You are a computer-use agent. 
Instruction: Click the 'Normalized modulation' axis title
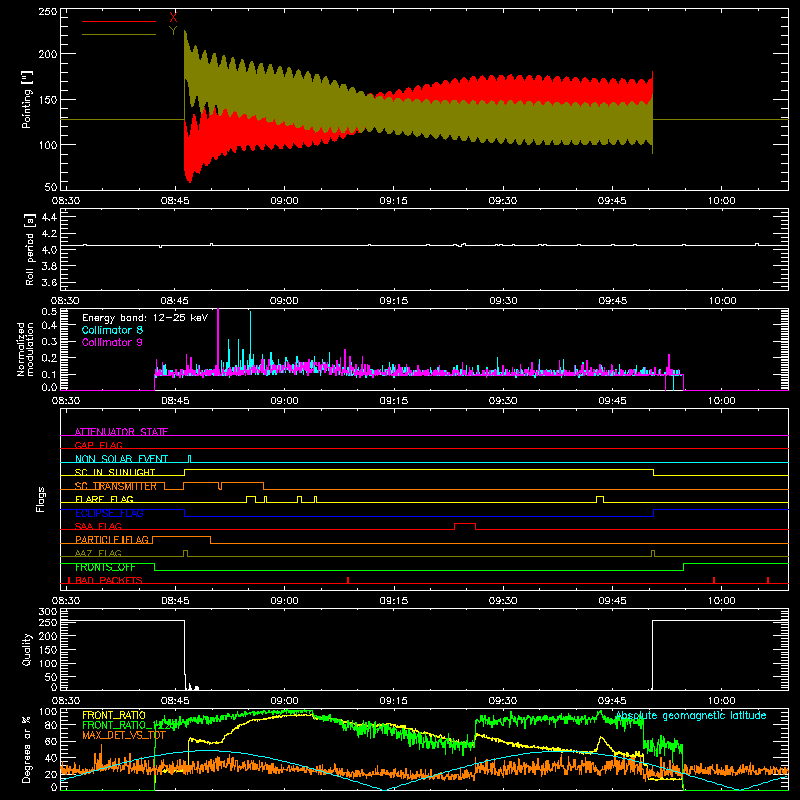click(26, 349)
